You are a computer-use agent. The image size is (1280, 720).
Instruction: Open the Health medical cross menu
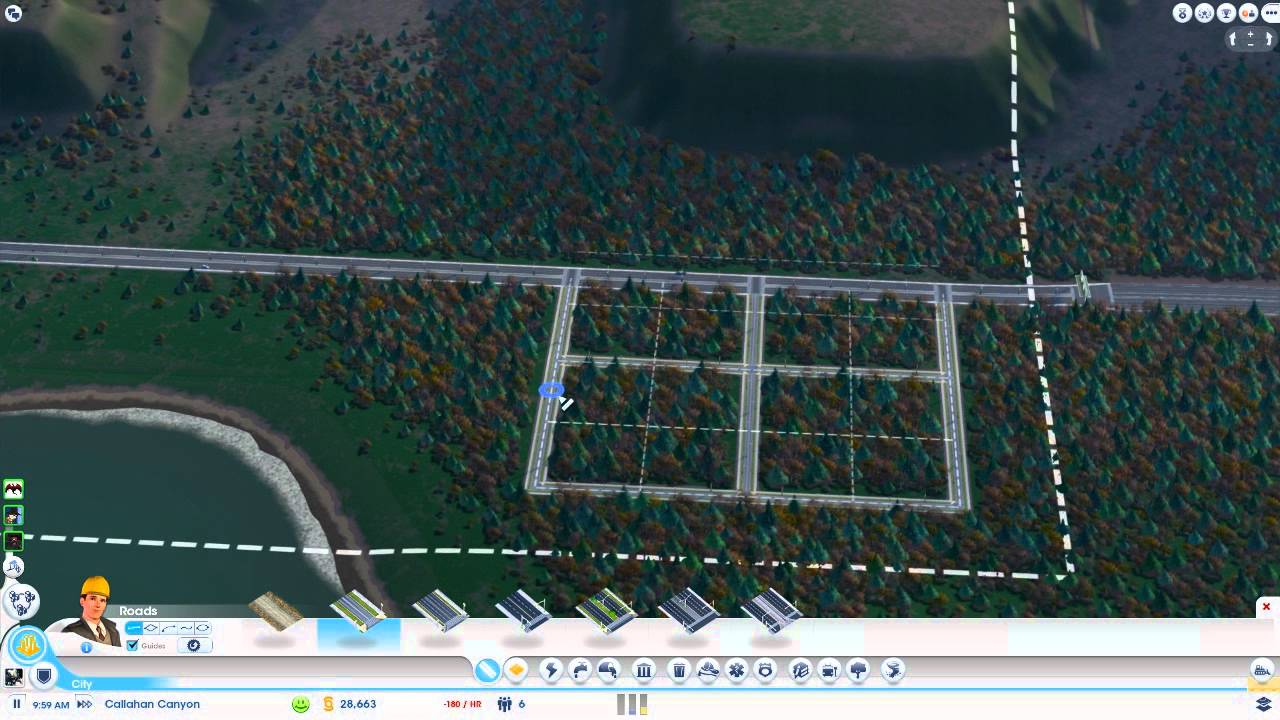(x=737, y=670)
